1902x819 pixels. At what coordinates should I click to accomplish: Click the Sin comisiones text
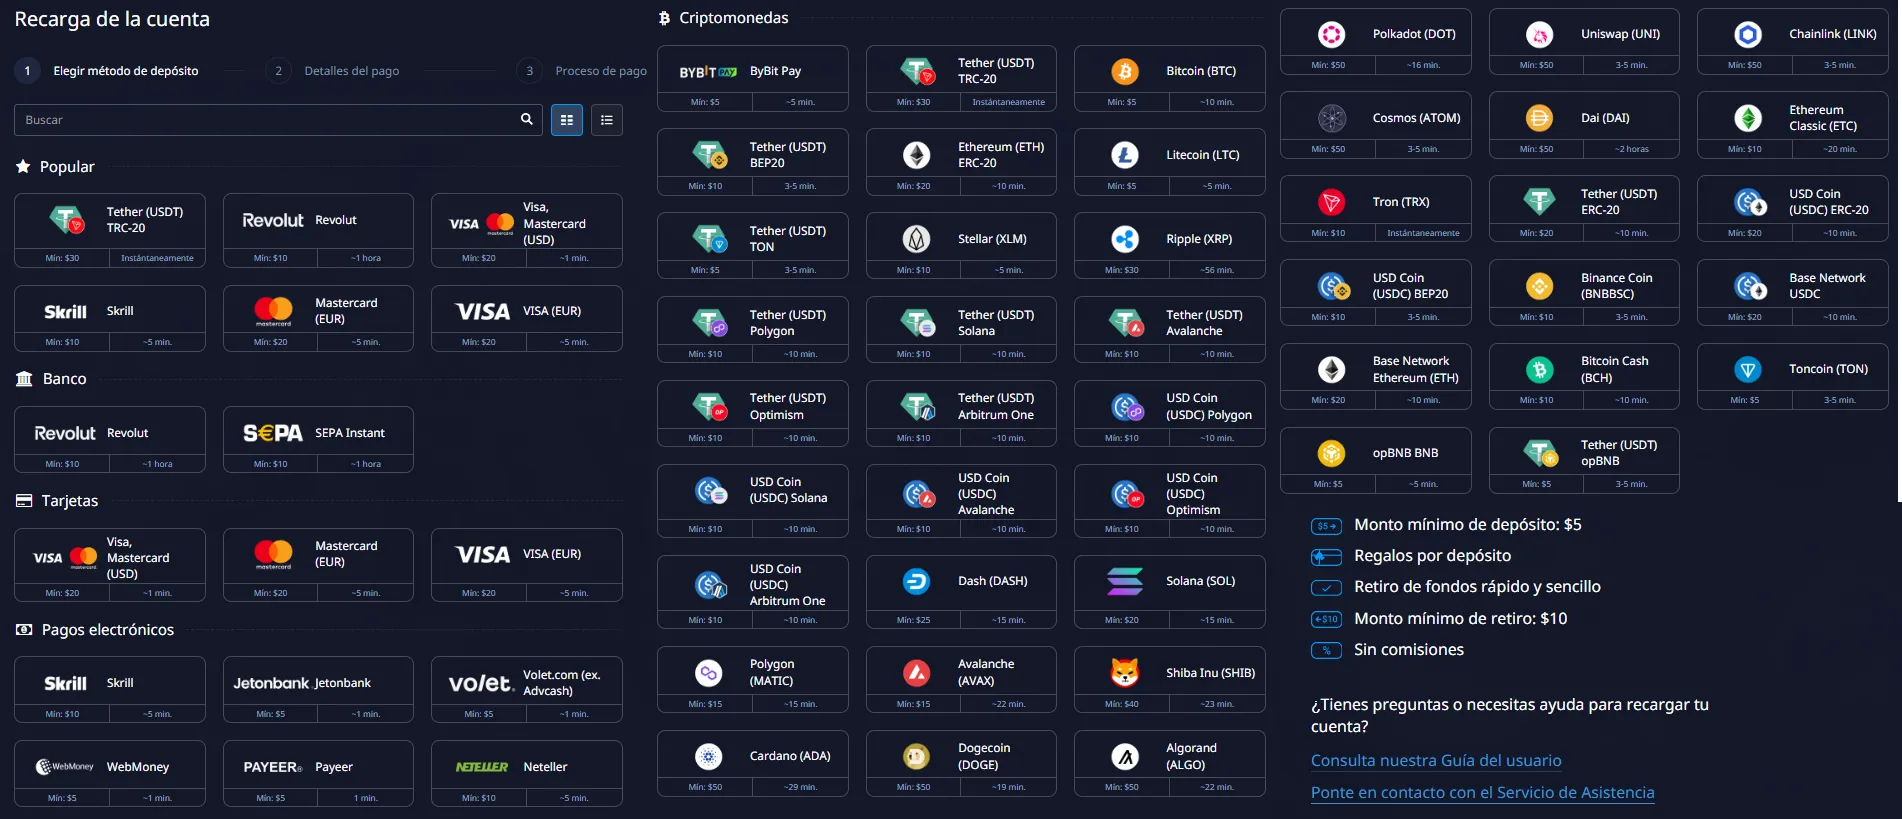[x=1409, y=650]
